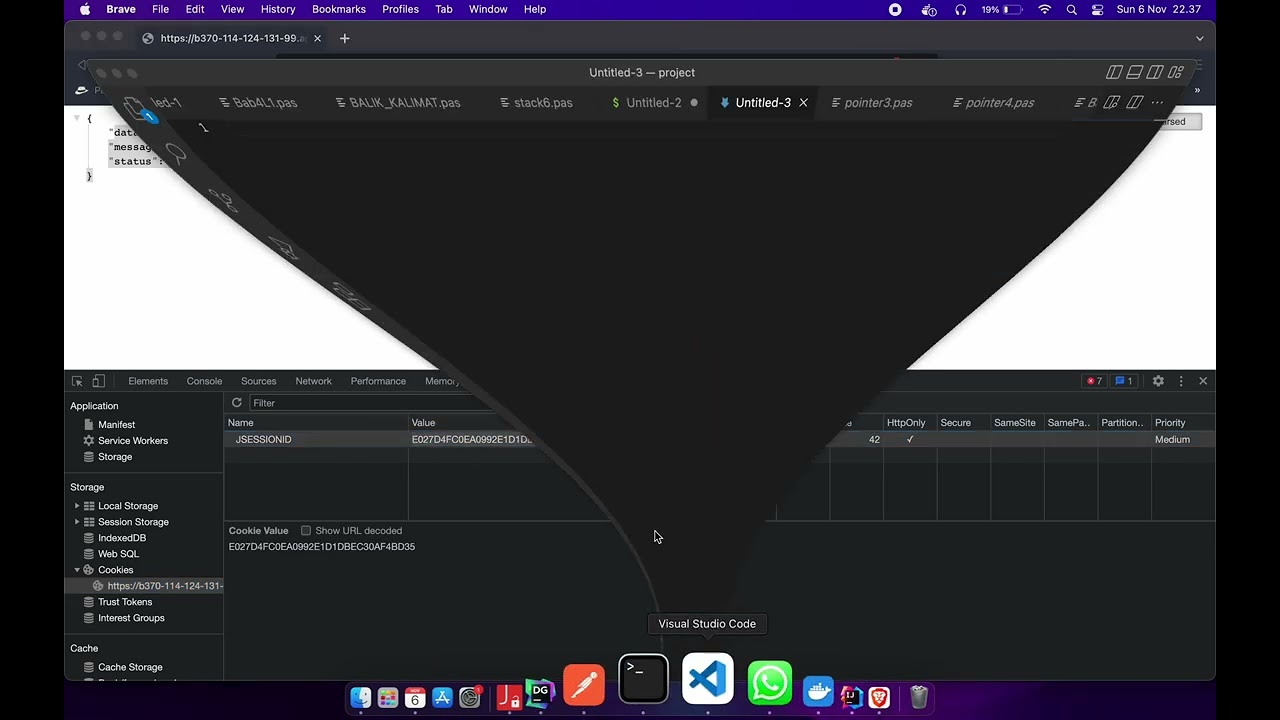Open DevTools more options menu
The image size is (1280, 720).
click(x=1181, y=381)
